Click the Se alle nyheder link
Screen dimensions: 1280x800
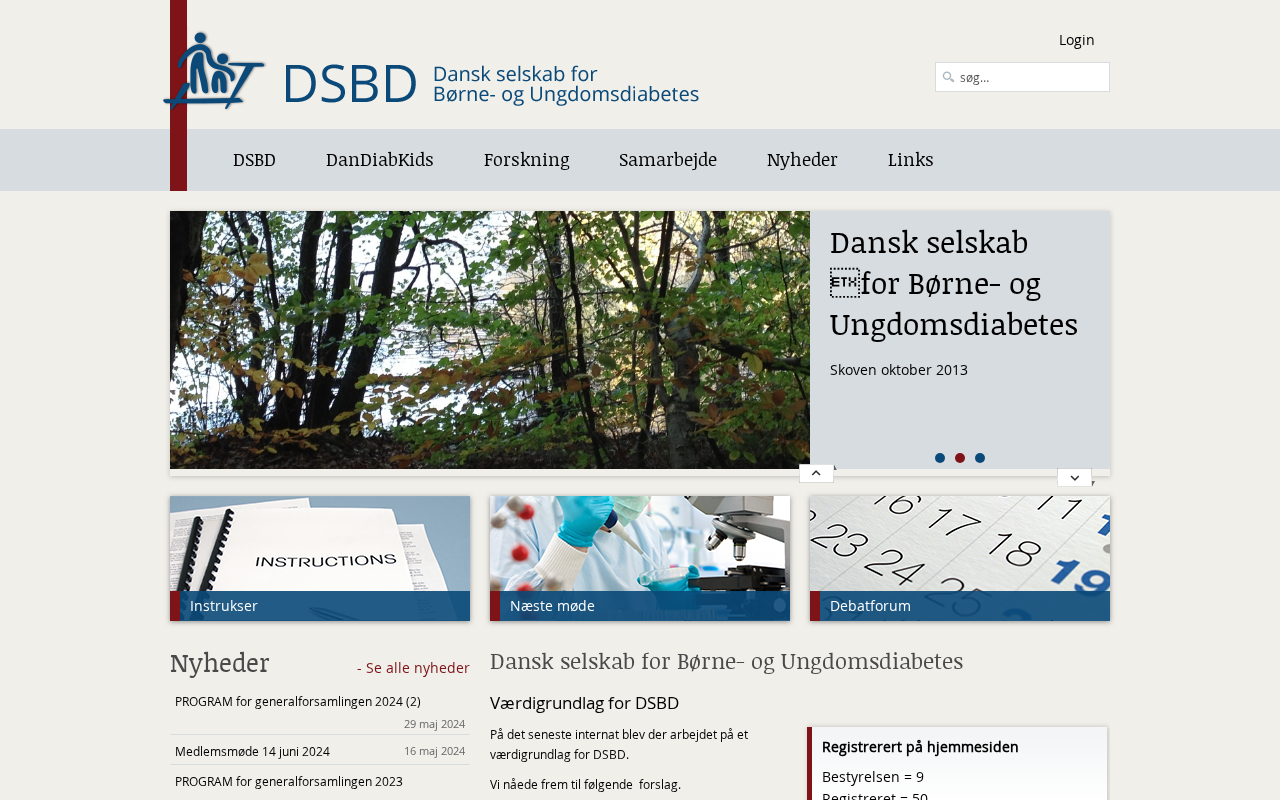tap(413, 668)
